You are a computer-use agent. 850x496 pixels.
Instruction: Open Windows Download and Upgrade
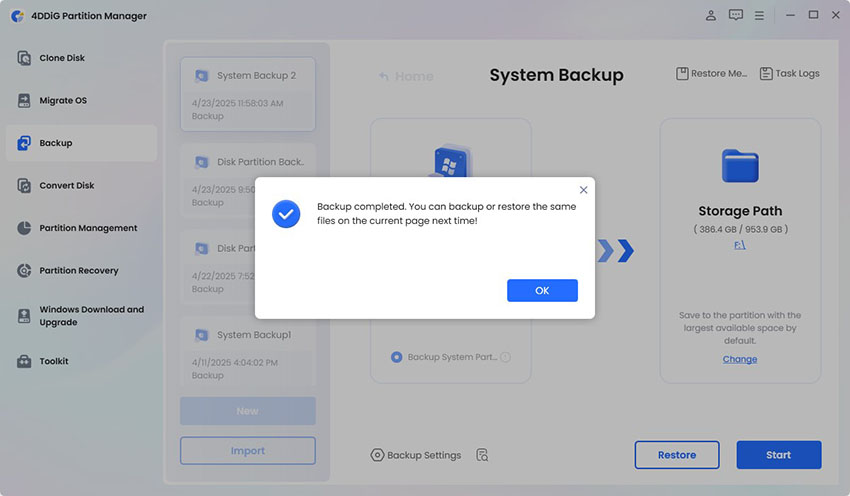pyautogui.click(x=81, y=315)
